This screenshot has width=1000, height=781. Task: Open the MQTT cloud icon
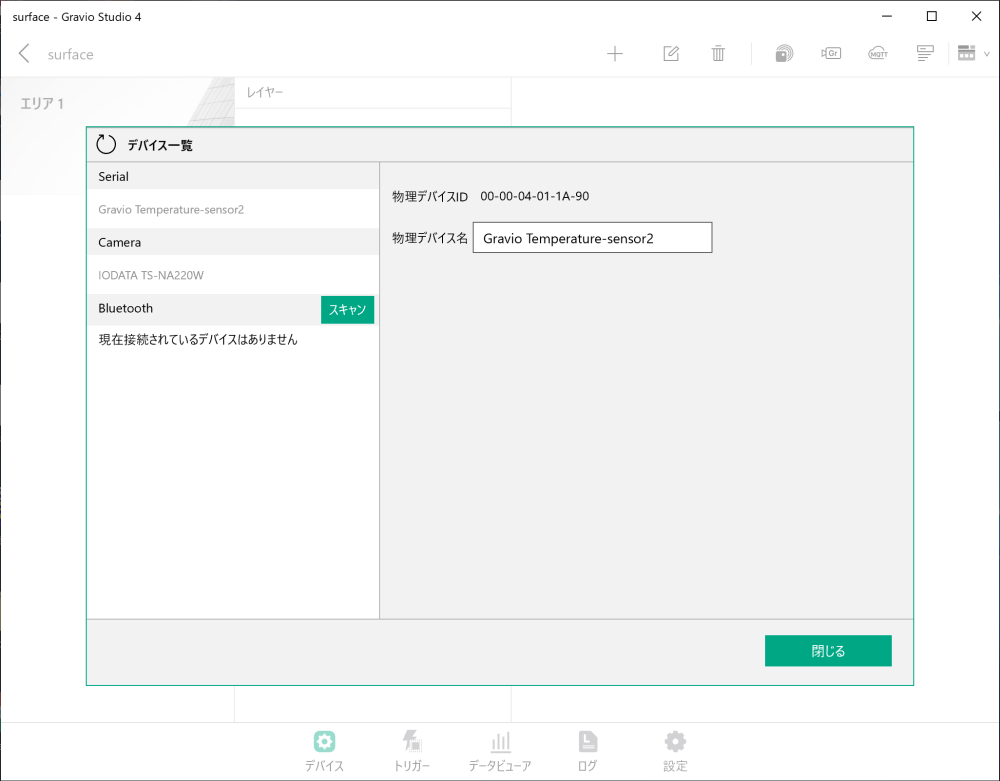[878, 54]
